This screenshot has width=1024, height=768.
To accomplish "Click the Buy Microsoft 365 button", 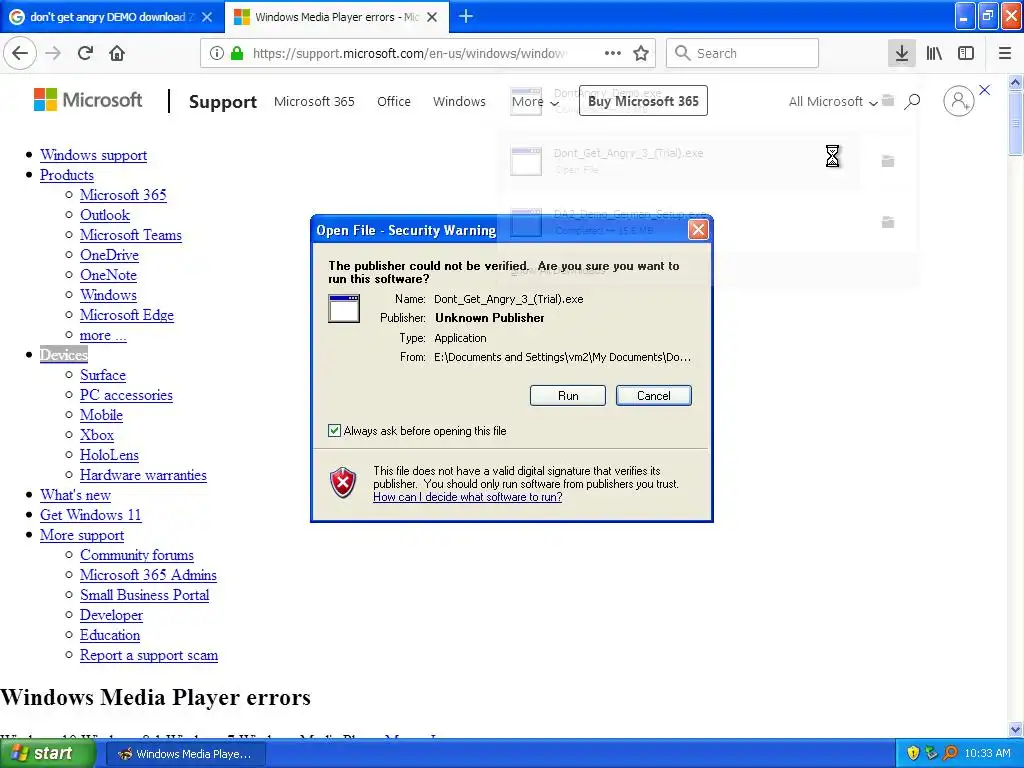I will (643, 101).
